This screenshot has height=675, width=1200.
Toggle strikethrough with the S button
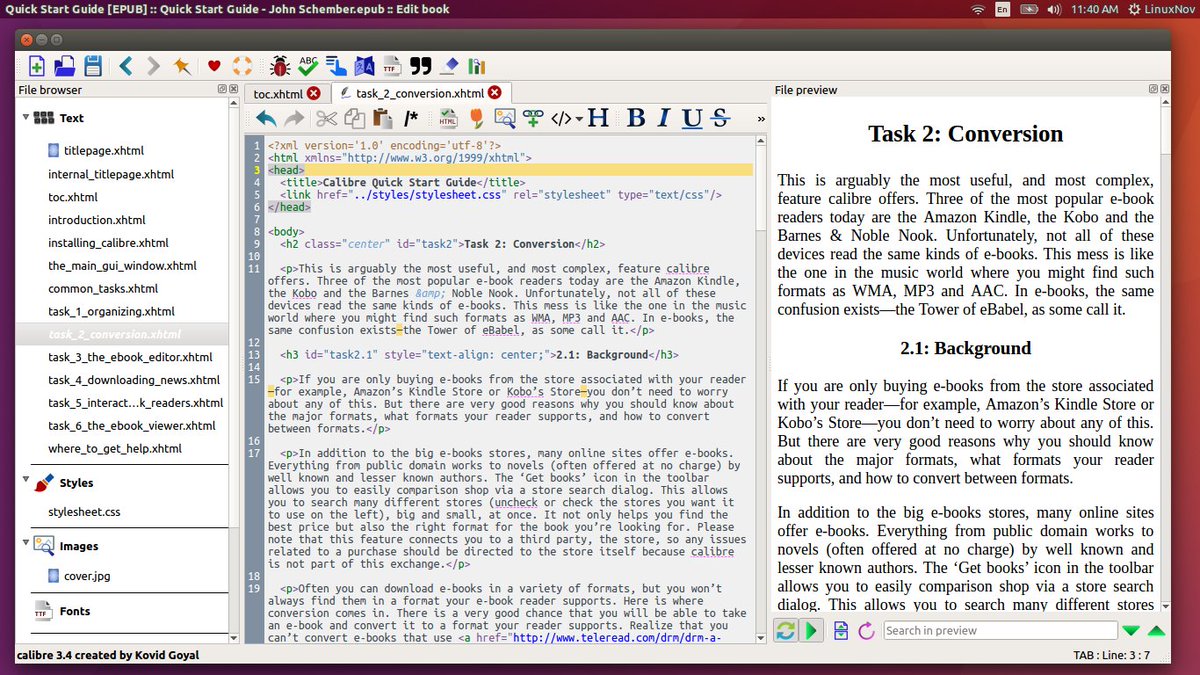[719, 118]
